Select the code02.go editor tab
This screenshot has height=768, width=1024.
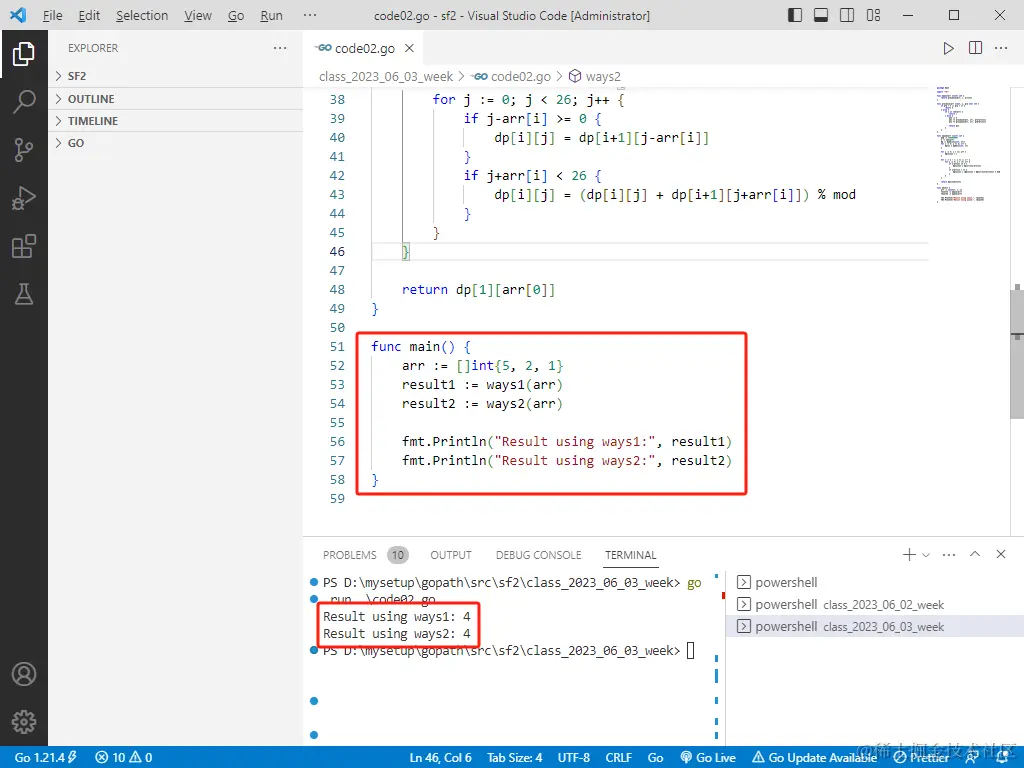tap(362, 48)
